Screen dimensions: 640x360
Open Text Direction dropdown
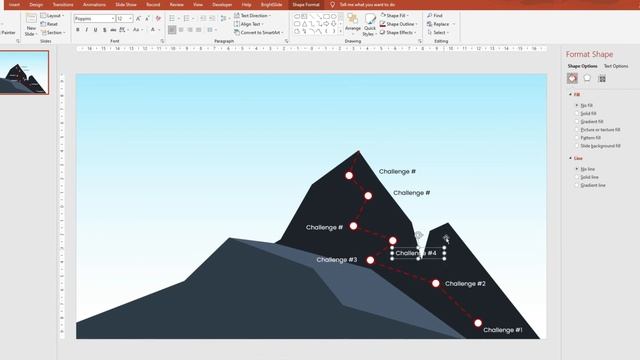253,16
